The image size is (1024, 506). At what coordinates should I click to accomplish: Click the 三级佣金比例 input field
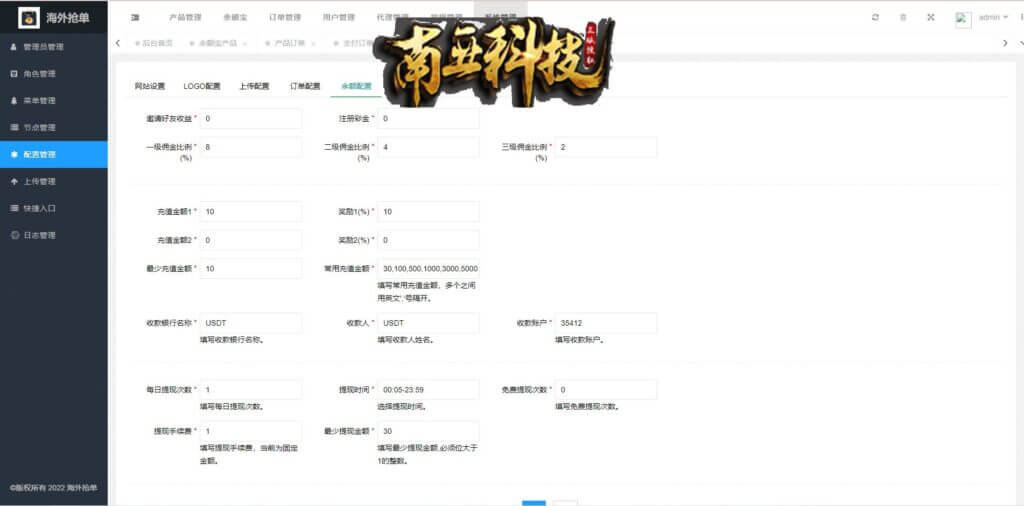tap(606, 147)
